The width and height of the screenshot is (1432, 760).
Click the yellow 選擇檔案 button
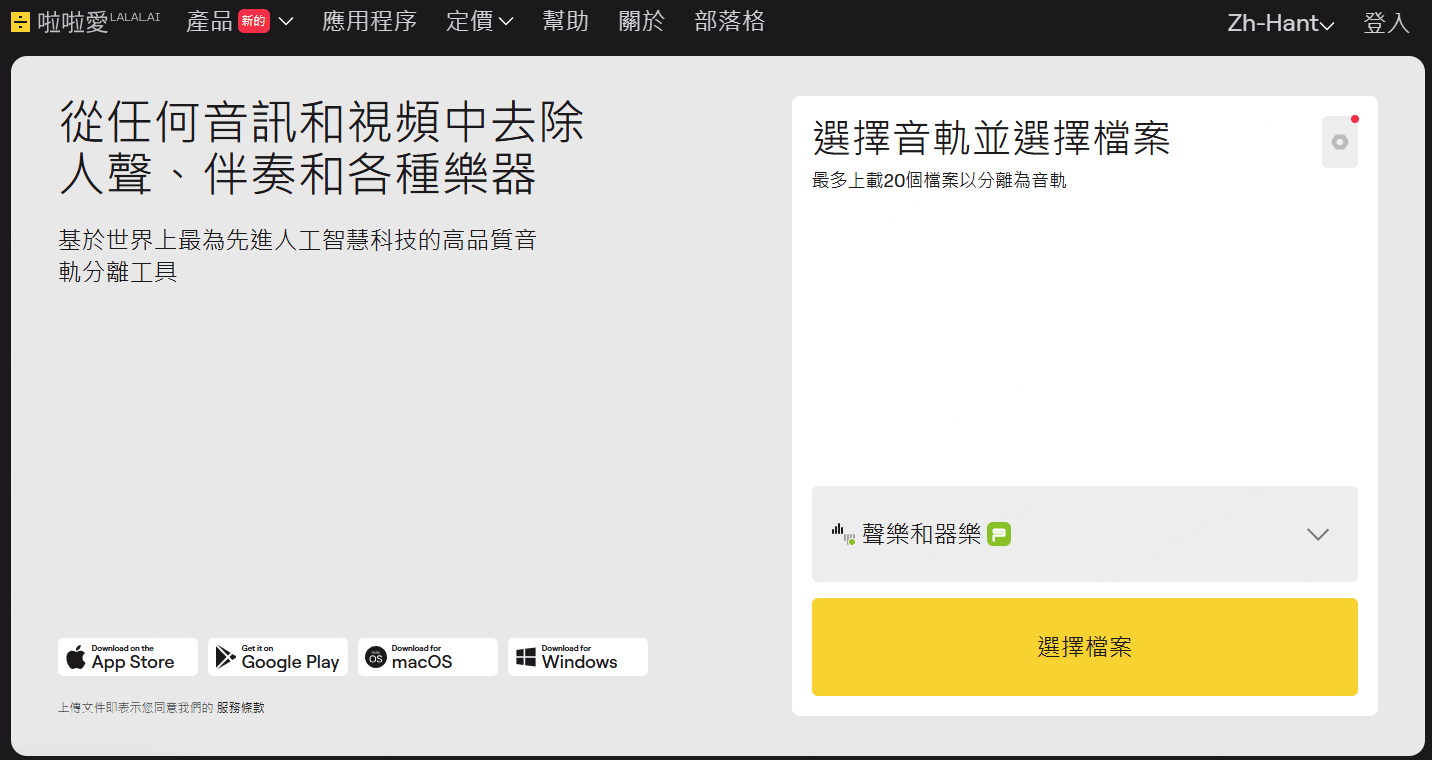click(x=1084, y=647)
